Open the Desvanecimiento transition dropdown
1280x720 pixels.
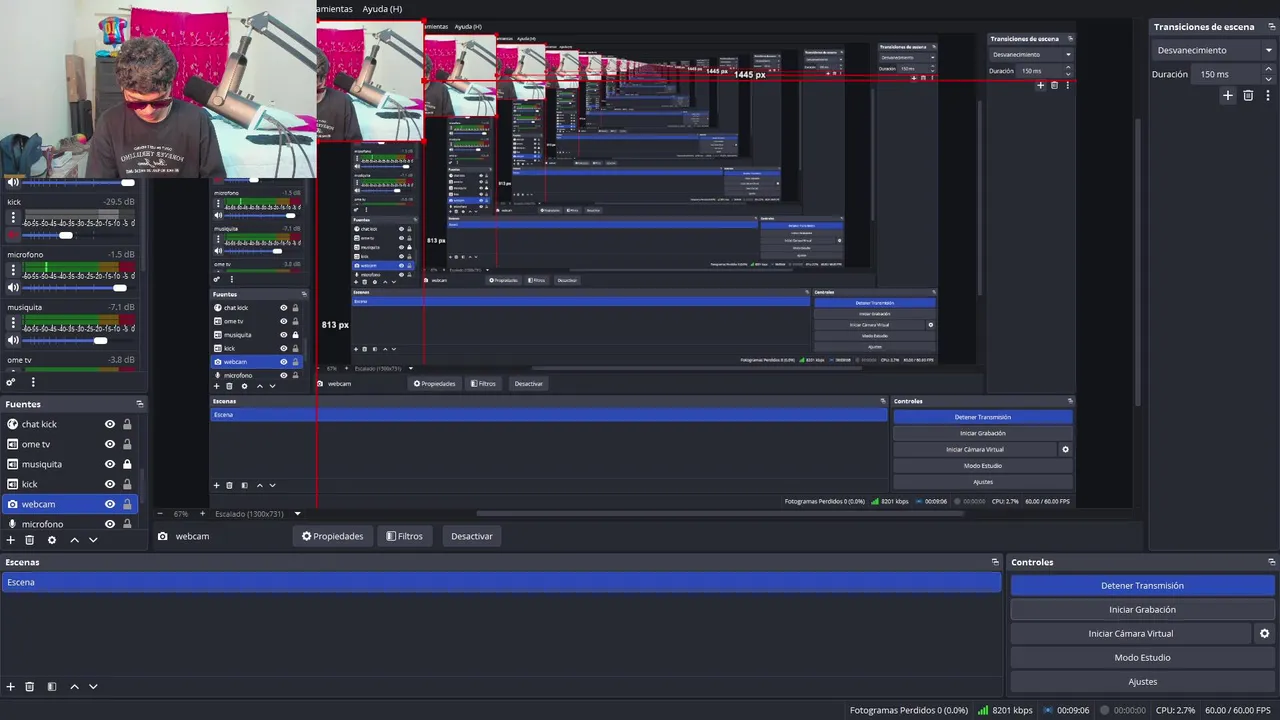pos(1213,50)
